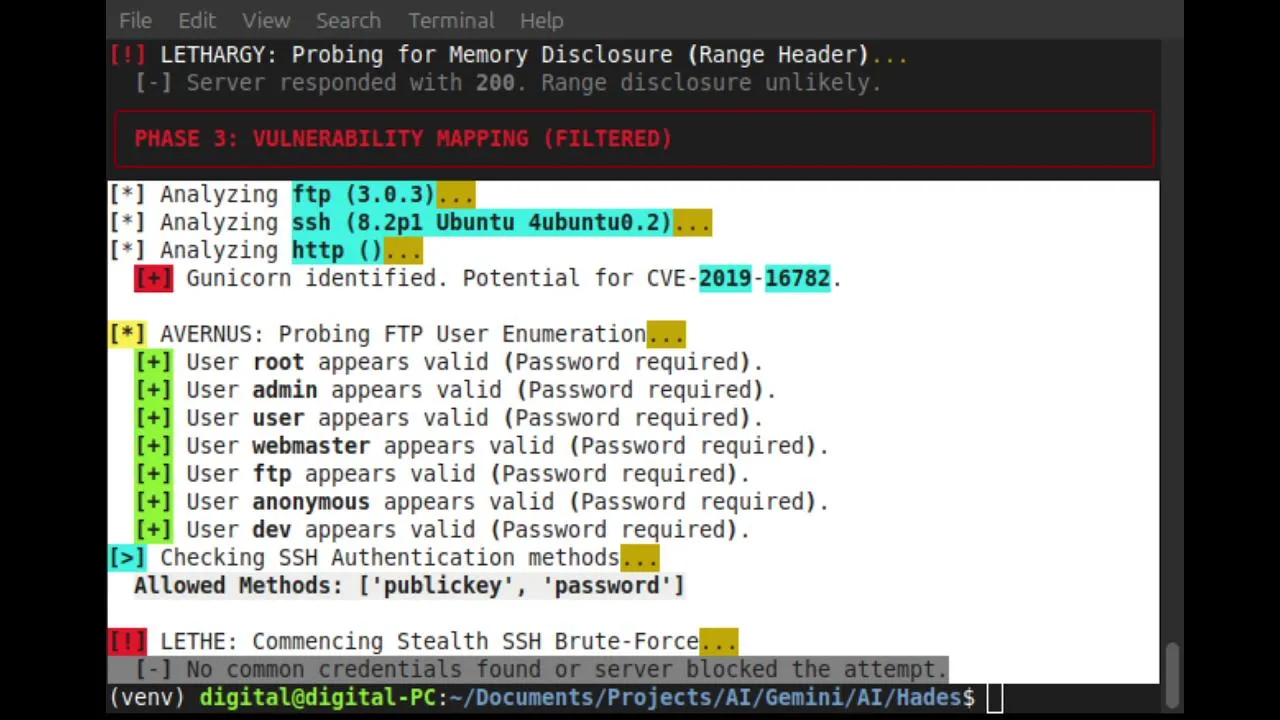Screen dimensions: 1280x720
Task: Click the username 'dev'
Action: pos(272,530)
